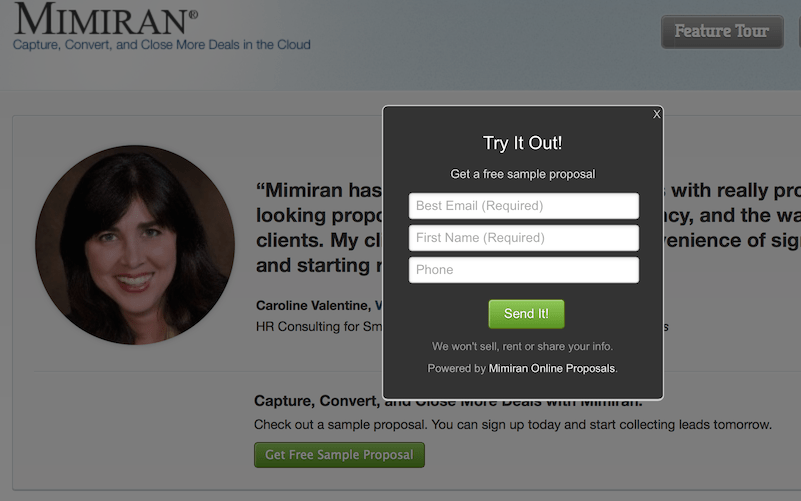The image size is (801, 501).
Task: Click the Caroline Valentine name text
Action: (x=313, y=305)
